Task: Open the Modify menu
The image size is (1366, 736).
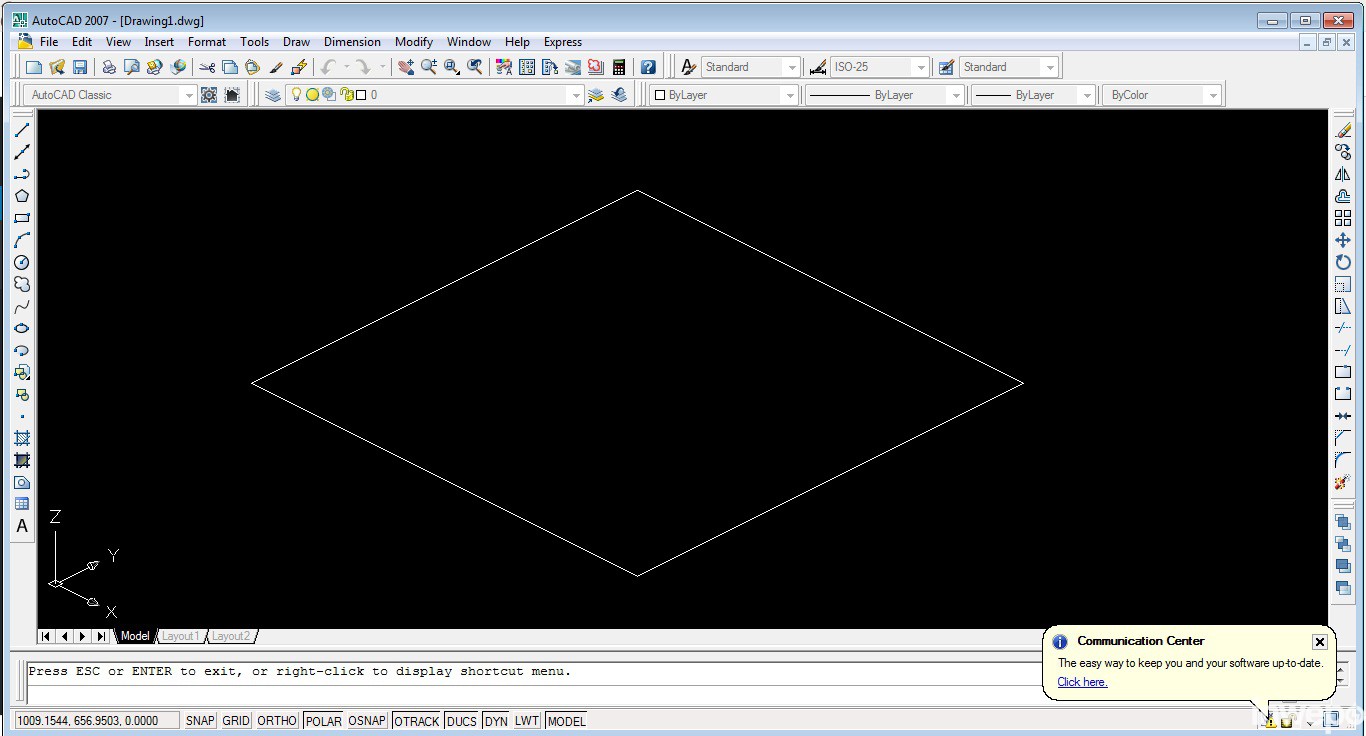Action: (413, 42)
